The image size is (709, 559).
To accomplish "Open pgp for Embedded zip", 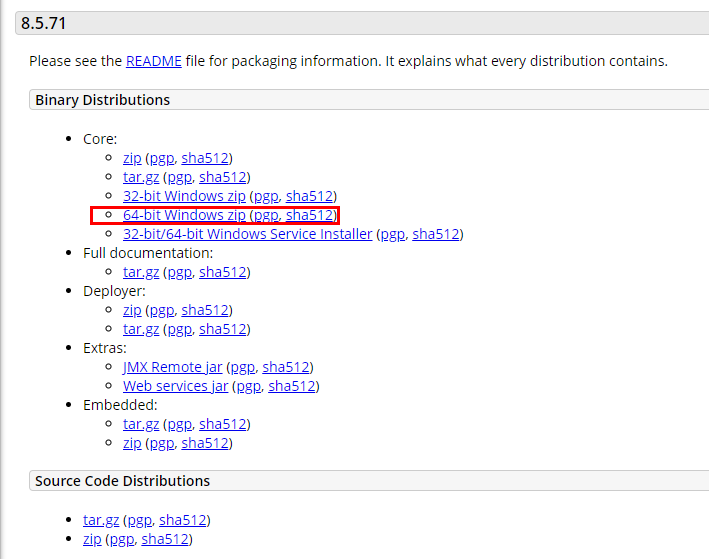I will (162, 443).
